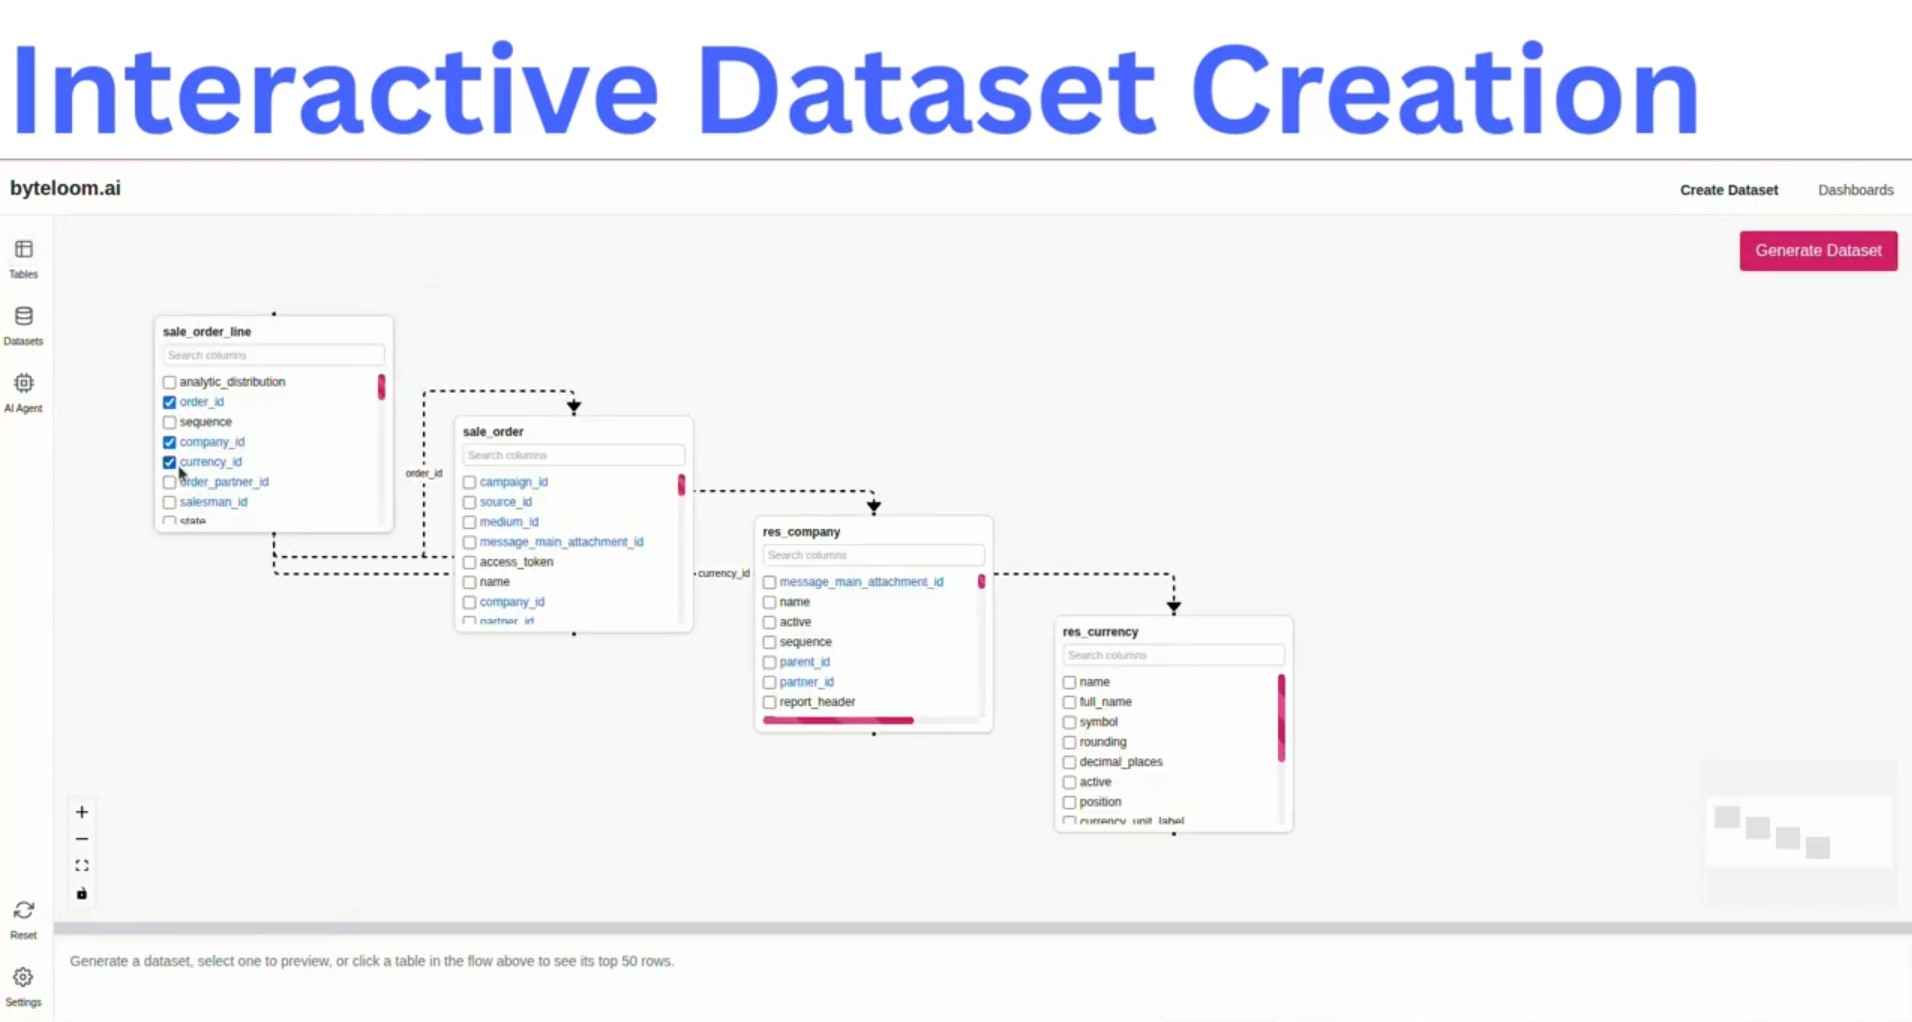
Task: Click the Generate Dataset button
Action: pos(1817,250)
